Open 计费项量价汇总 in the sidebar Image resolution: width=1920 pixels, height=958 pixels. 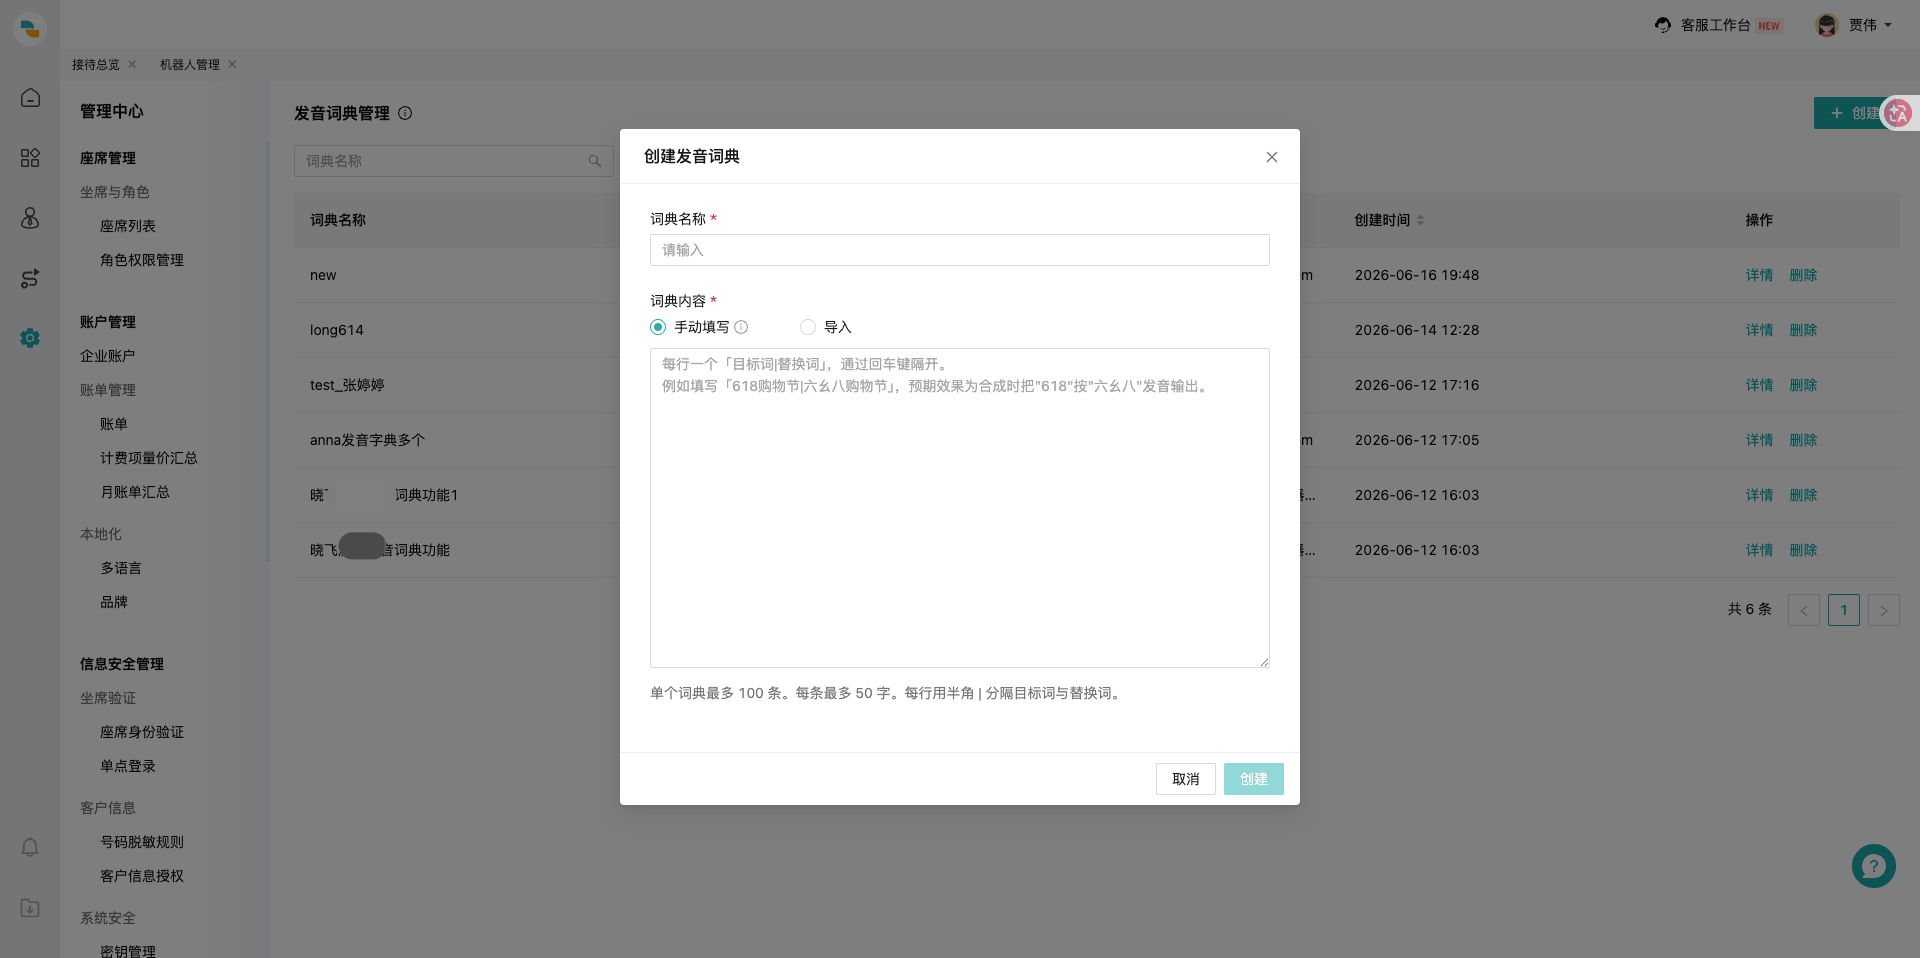pos(149,458)
